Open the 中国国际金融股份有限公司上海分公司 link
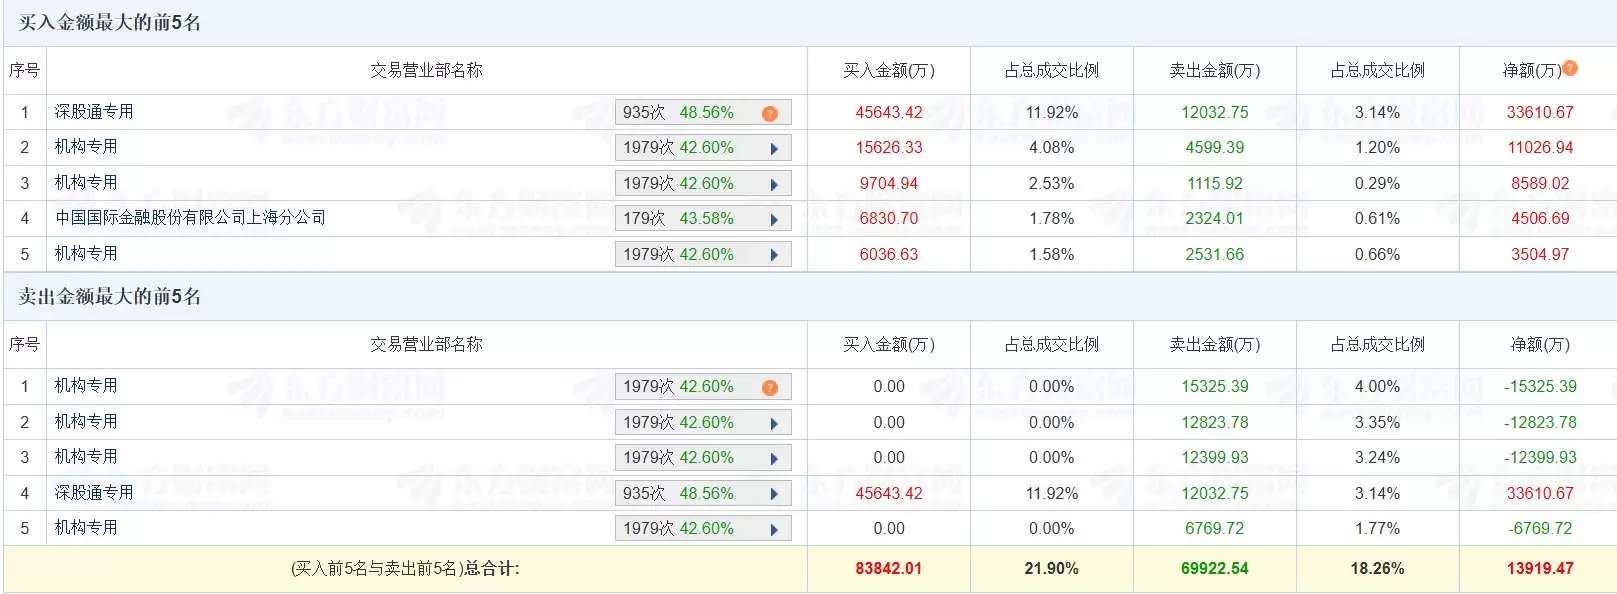Image resolution: width=1617 pixels, height=594 pixels. coord(190,218)
